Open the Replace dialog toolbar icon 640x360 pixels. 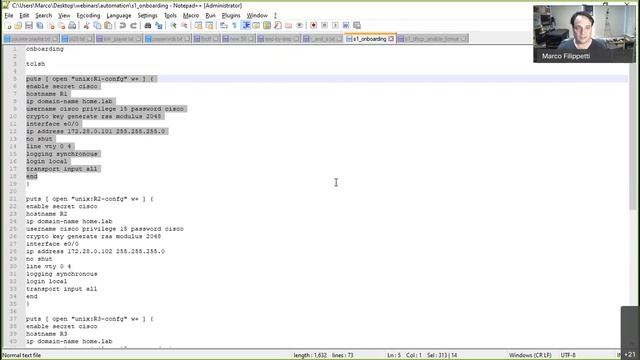[159, 26]
